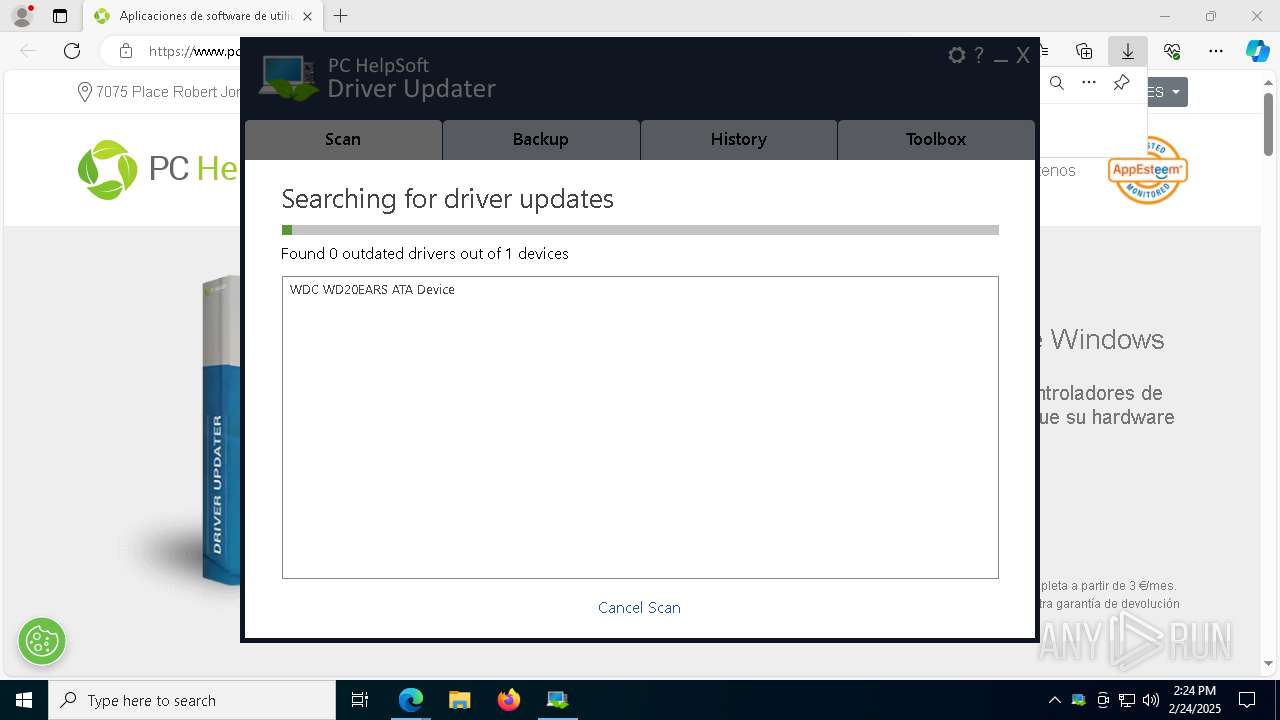
Task: Open Edge Settings and more menu
Action: point(1216,51)
